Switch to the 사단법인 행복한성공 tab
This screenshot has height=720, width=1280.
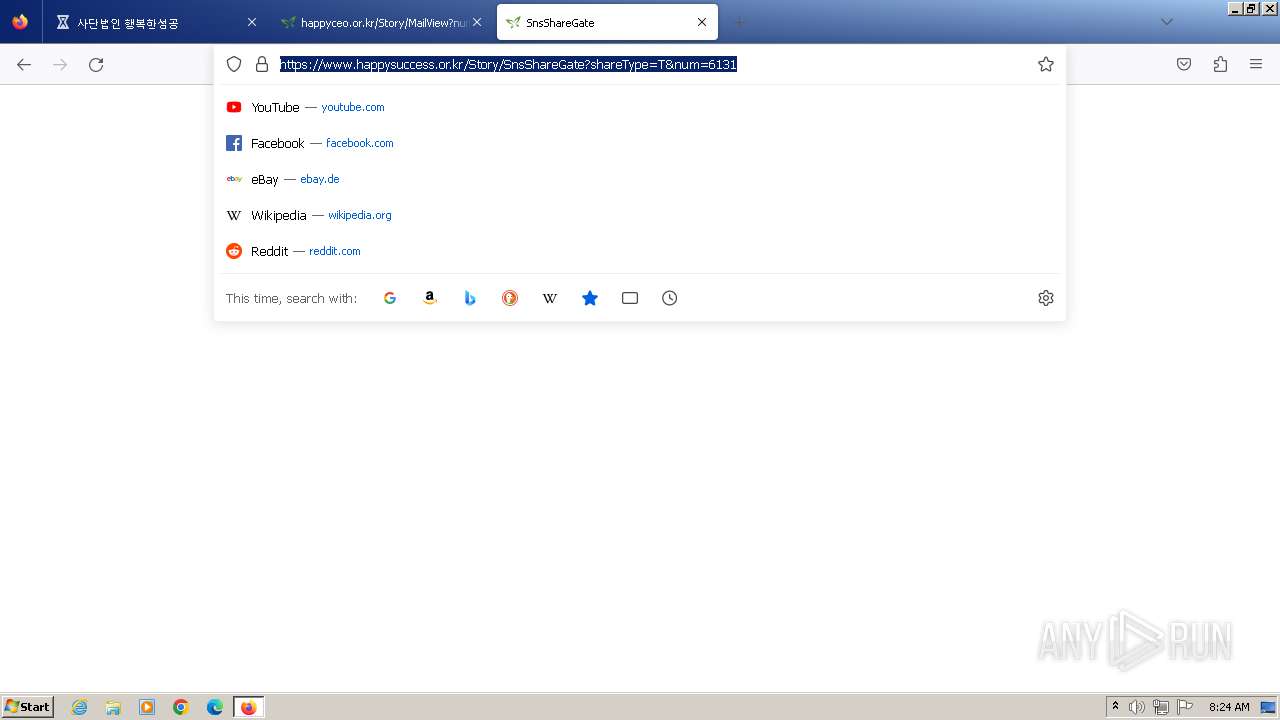click(157, 22)
